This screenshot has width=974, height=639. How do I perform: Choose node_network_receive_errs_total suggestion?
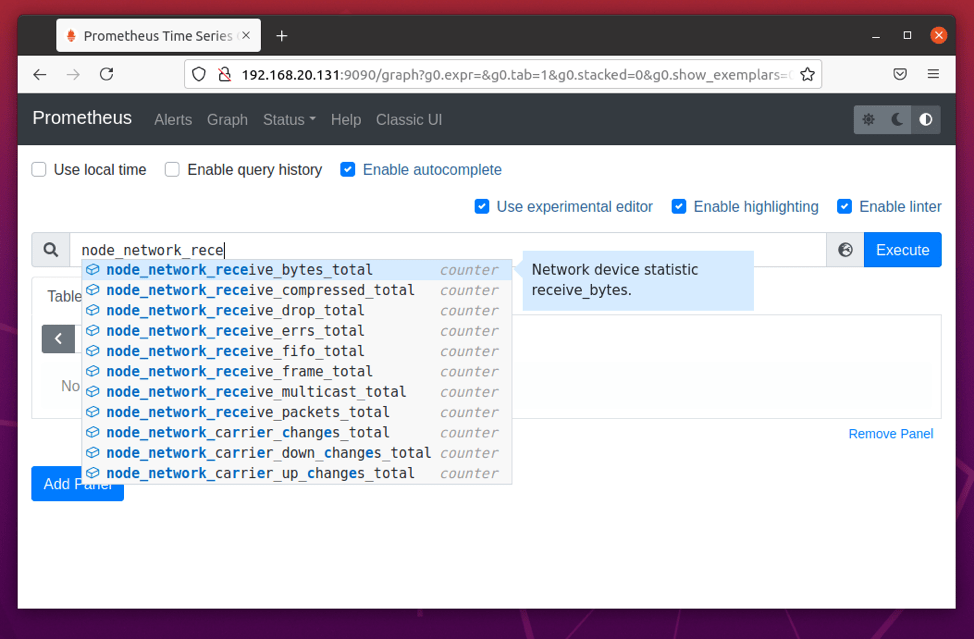click(x=297, y=330)
